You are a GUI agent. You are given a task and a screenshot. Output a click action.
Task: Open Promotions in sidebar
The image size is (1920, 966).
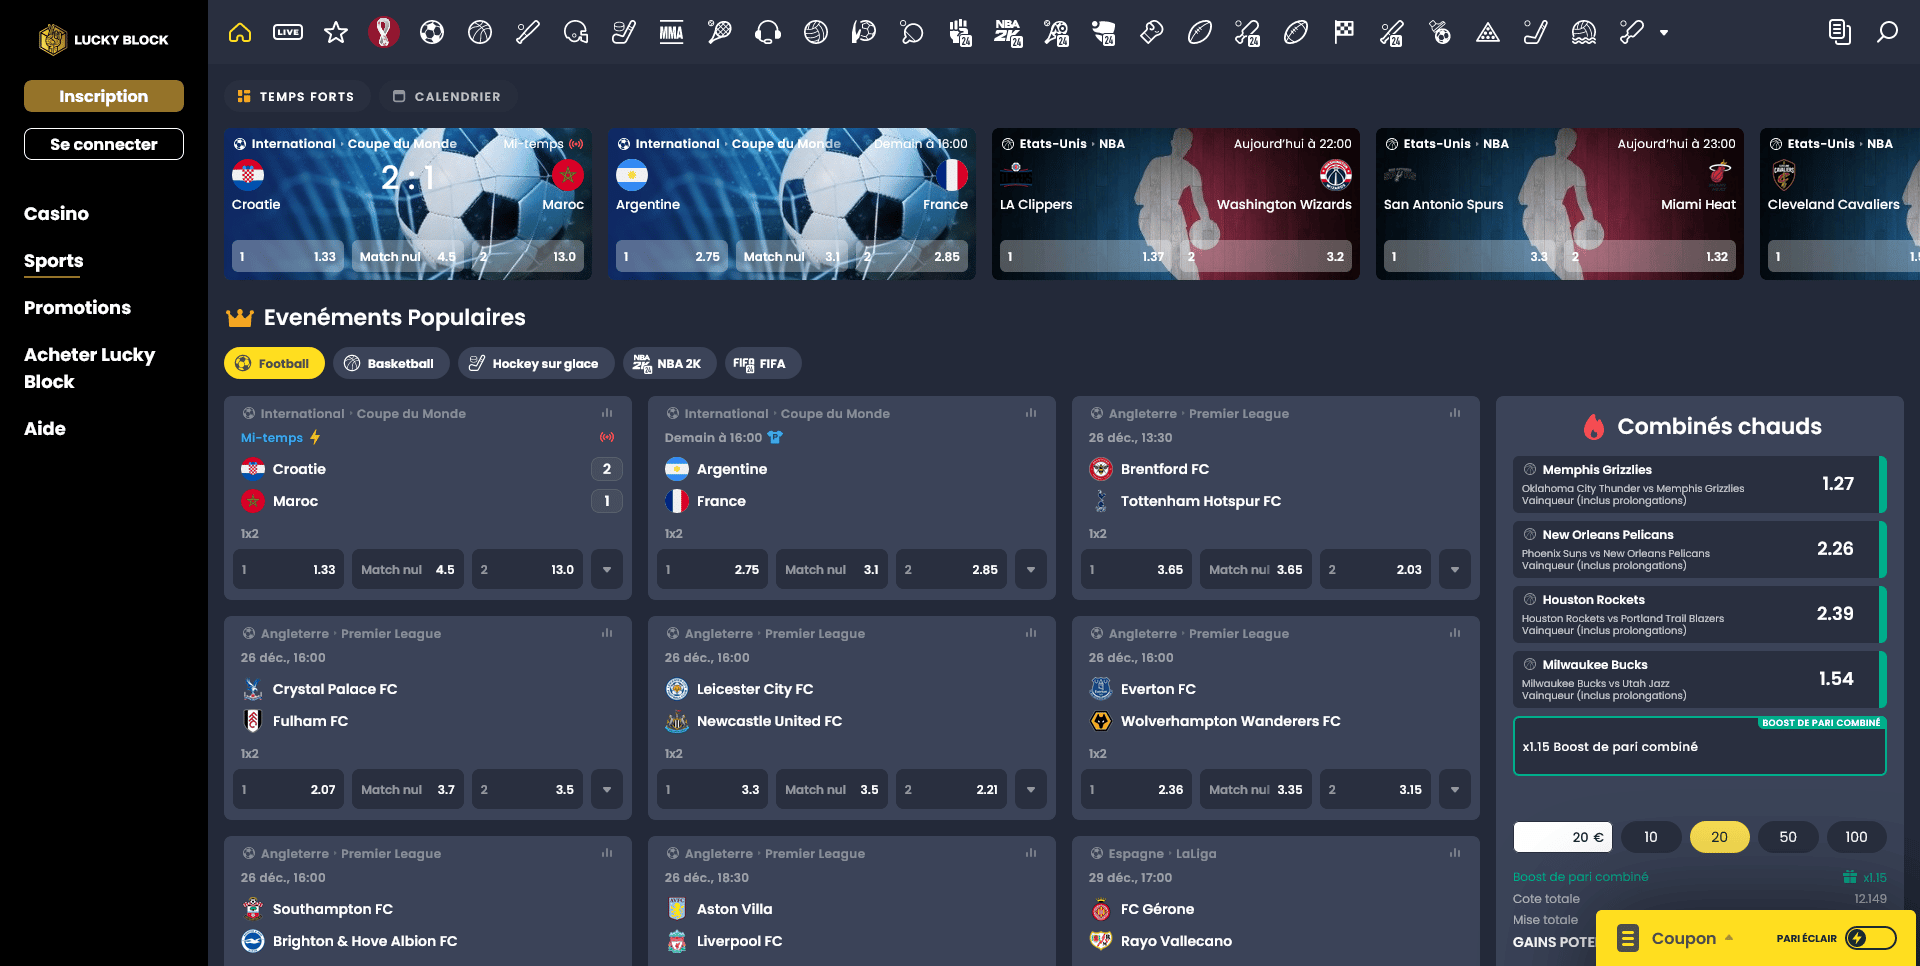77,308
